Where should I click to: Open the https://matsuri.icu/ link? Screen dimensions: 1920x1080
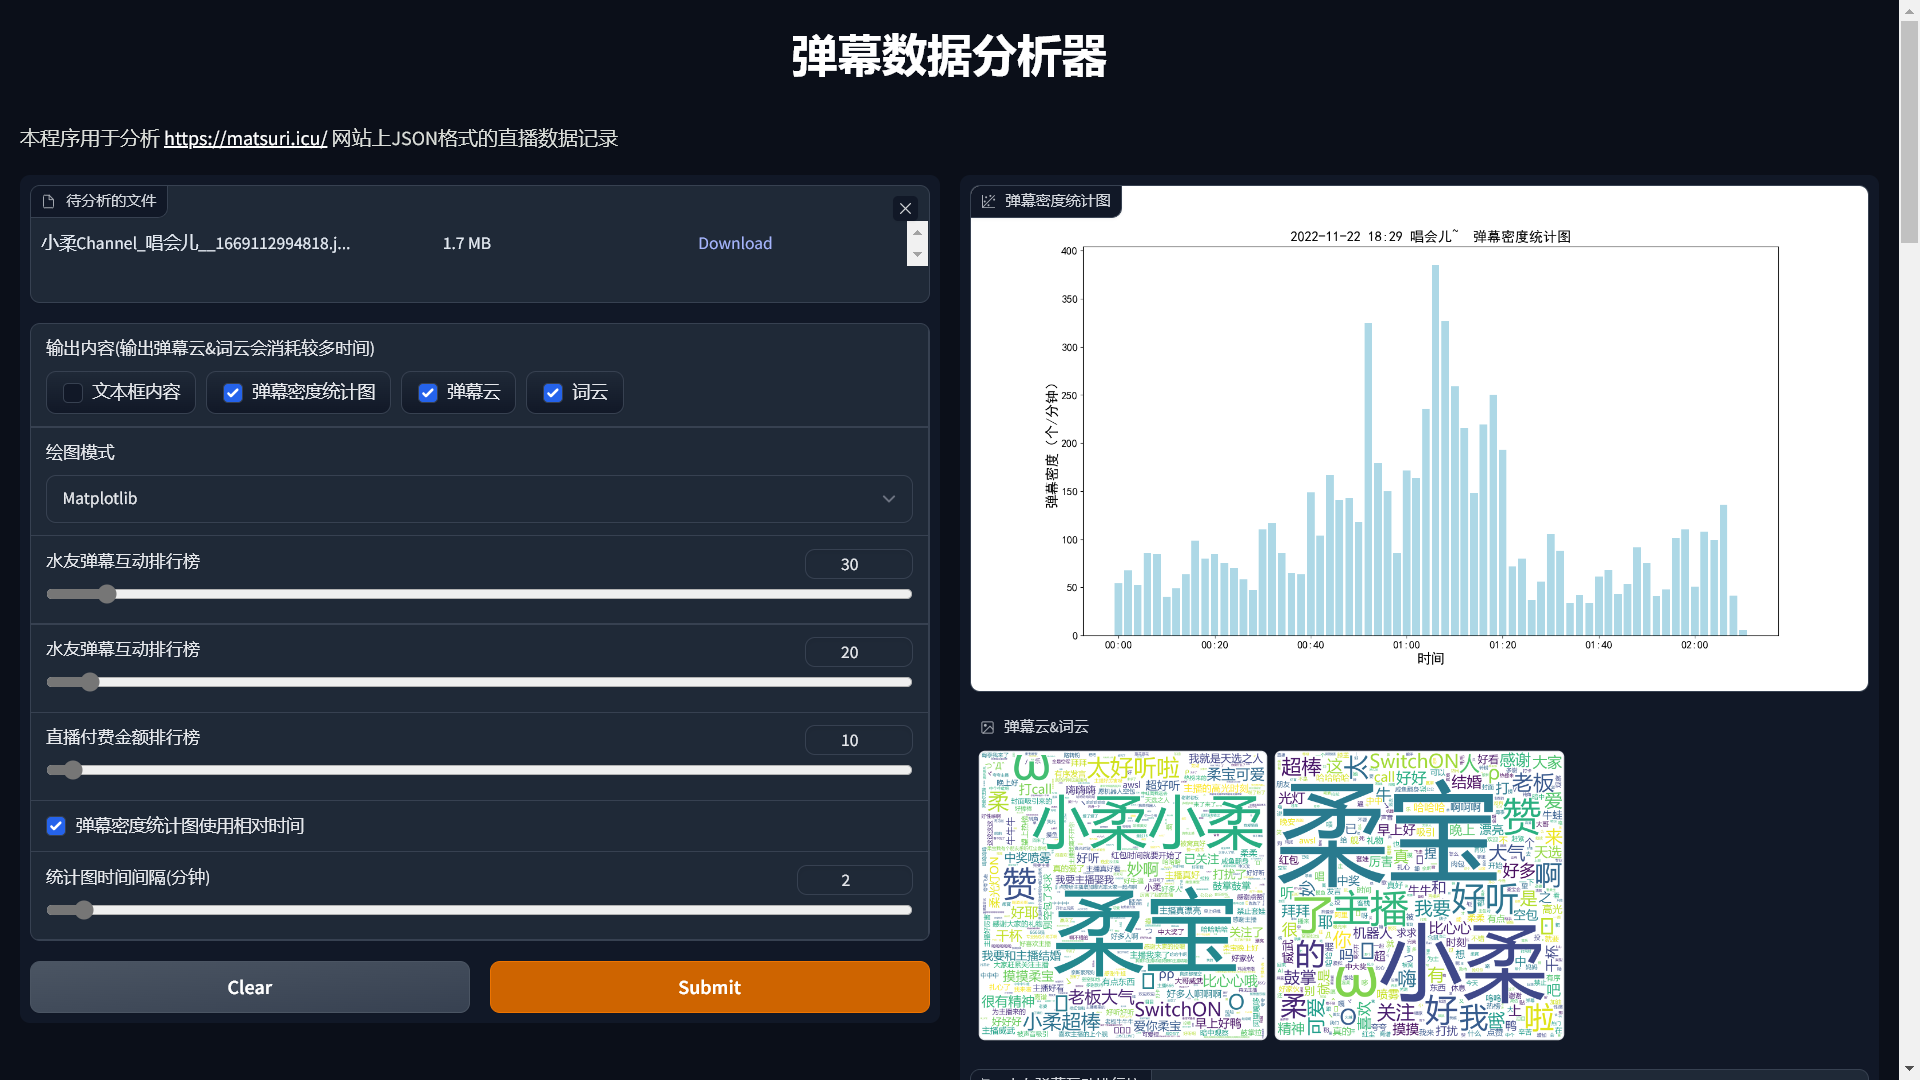tap(246, 138)
